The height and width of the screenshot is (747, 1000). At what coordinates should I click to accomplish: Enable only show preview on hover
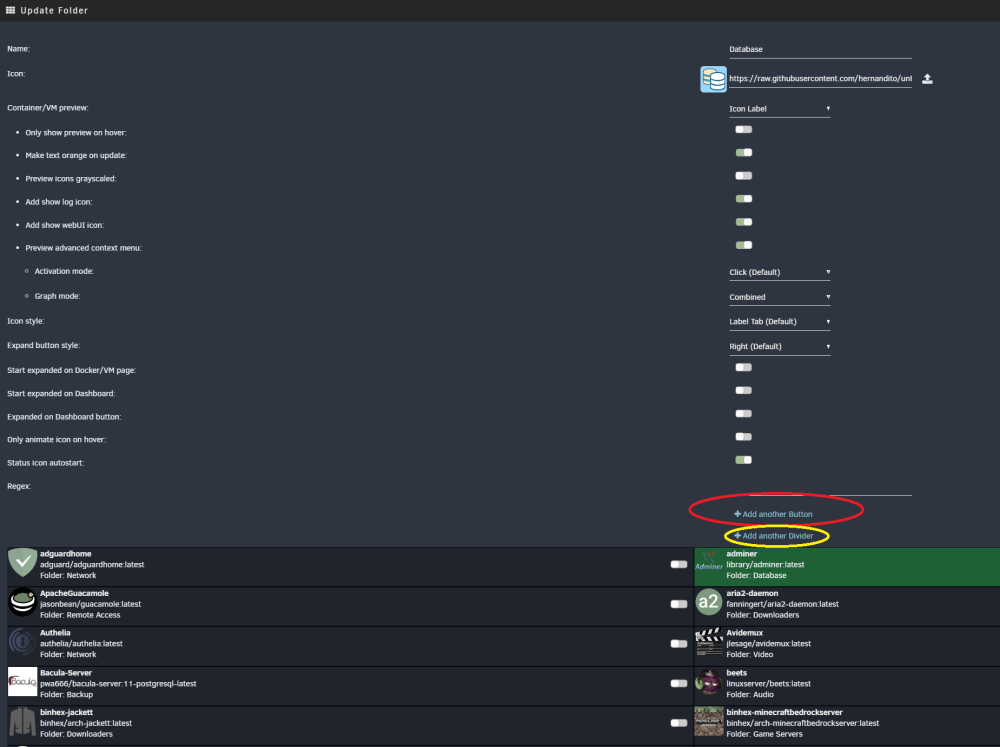tap(744, 129)
